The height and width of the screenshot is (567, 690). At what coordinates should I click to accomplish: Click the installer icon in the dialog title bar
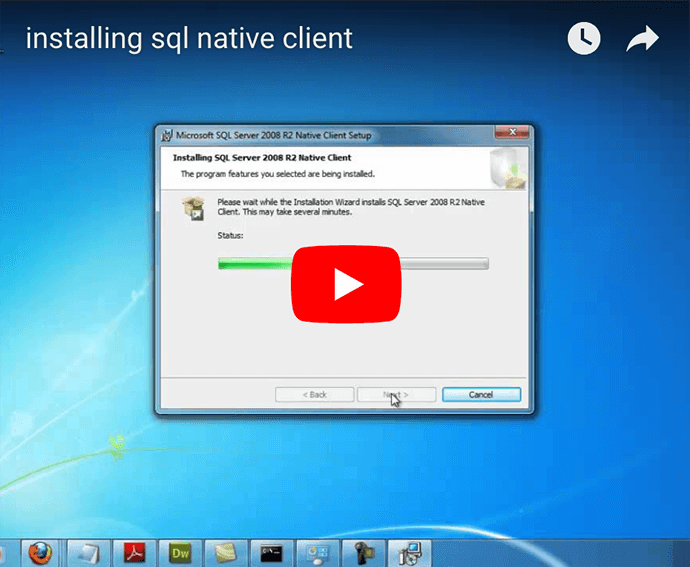167,135
